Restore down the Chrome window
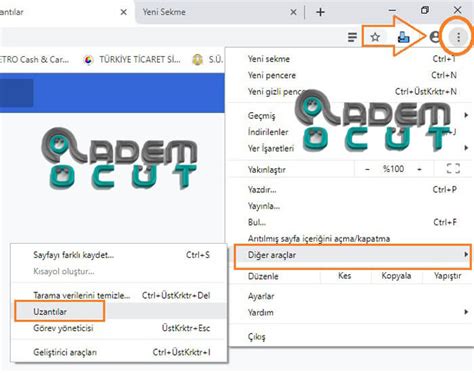The image size is (474, 373). click(425, 11)
